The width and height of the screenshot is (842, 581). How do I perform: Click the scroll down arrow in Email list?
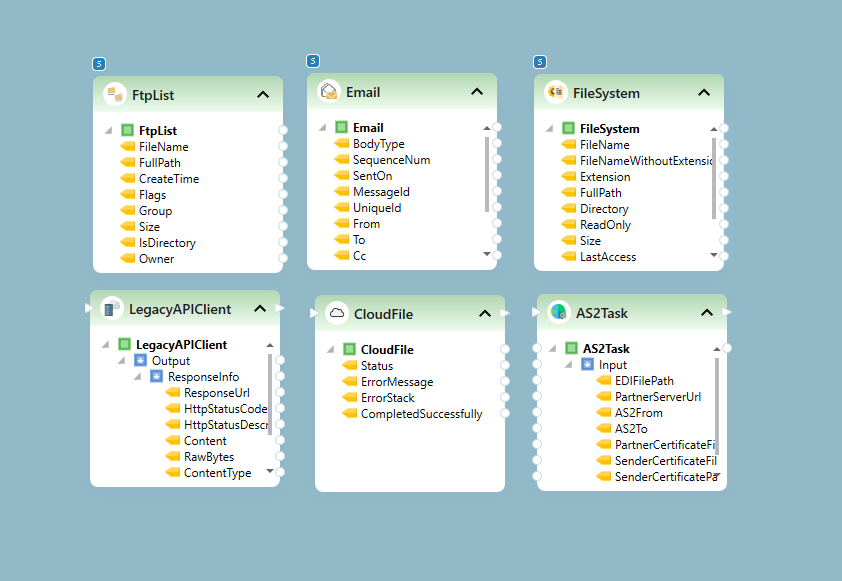(x=487, y=254)
